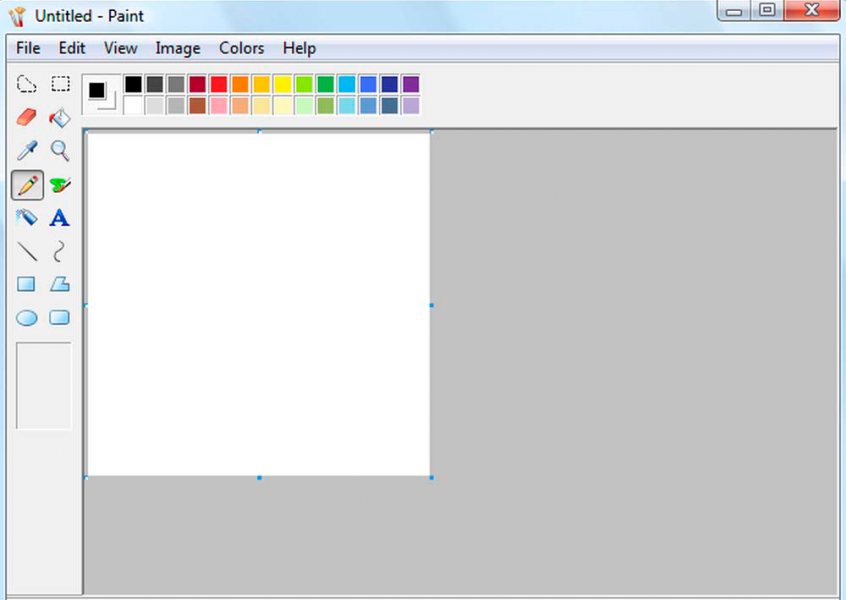Select the red color swatch
Image resolution: width=846 pixels, height=600 pixels.
(x=217, y=84)
